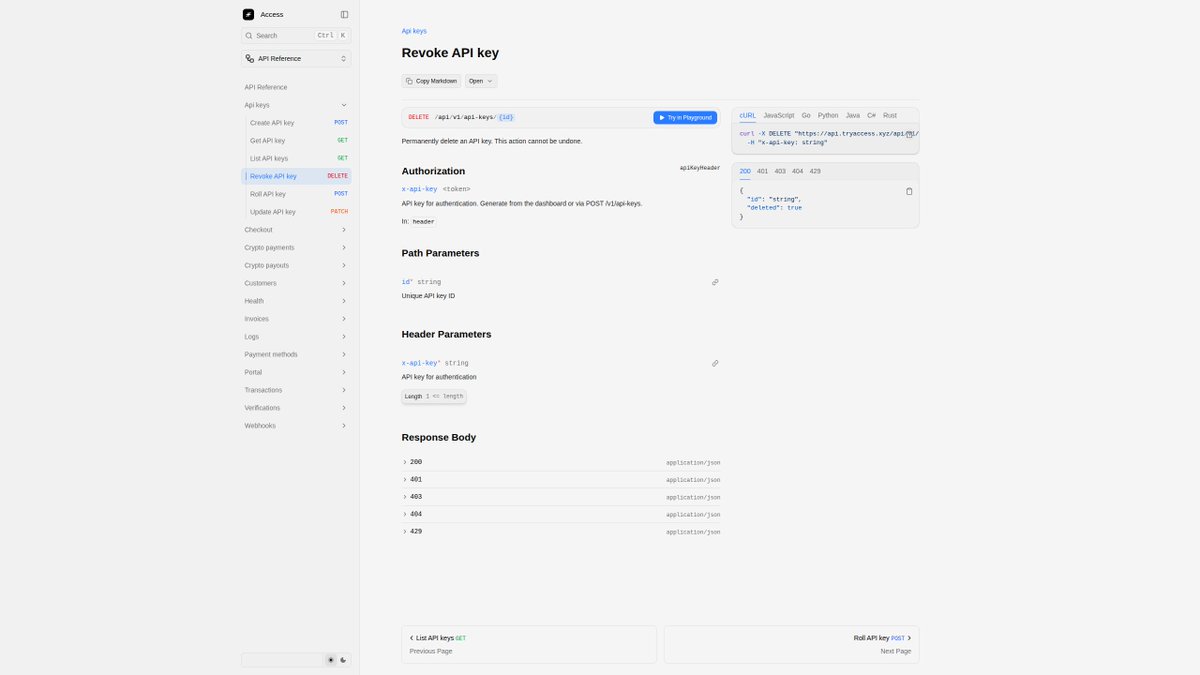1200x675 pixels.
Task: Expand the Logs group
Action: point(296,336)
